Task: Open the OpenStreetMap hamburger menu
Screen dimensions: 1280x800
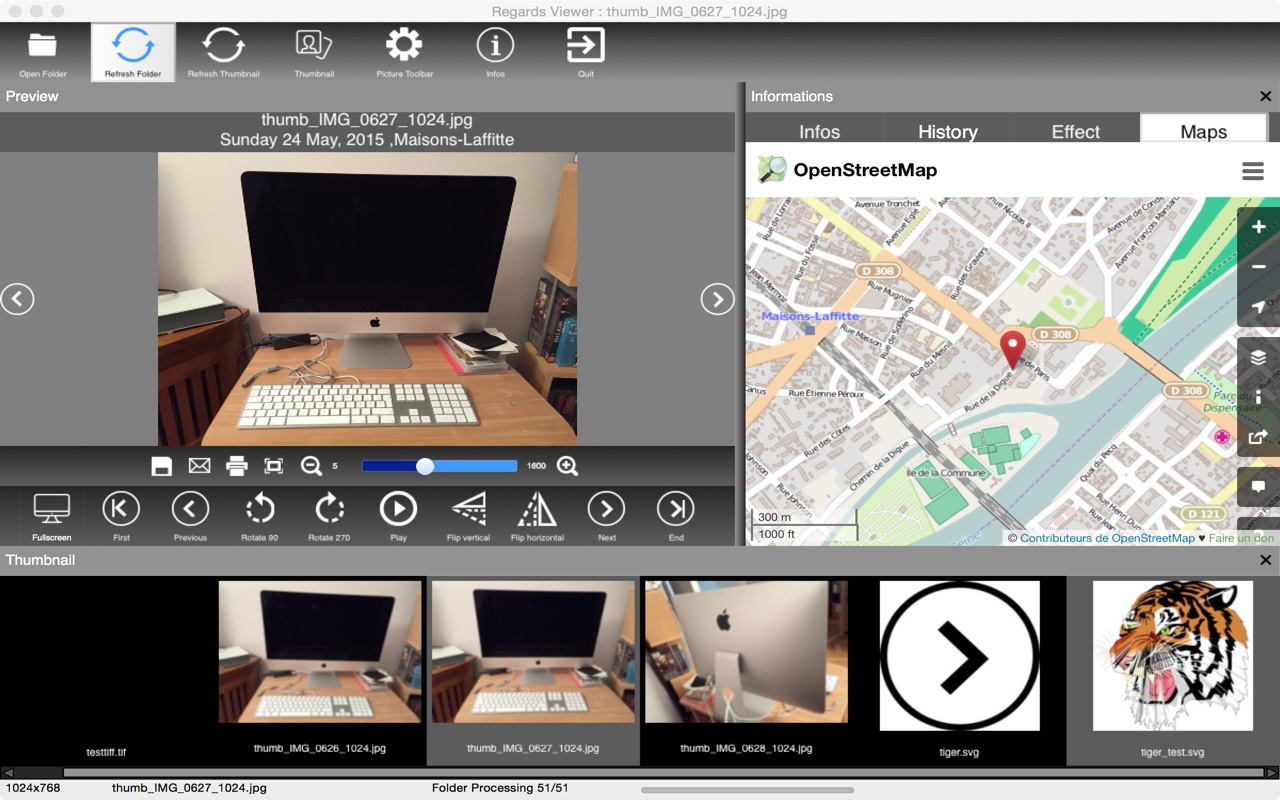Action: point(1252,171)
